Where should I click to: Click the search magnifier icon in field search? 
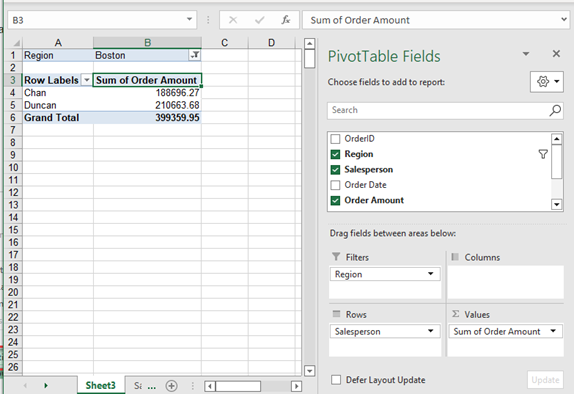point(555,110)
